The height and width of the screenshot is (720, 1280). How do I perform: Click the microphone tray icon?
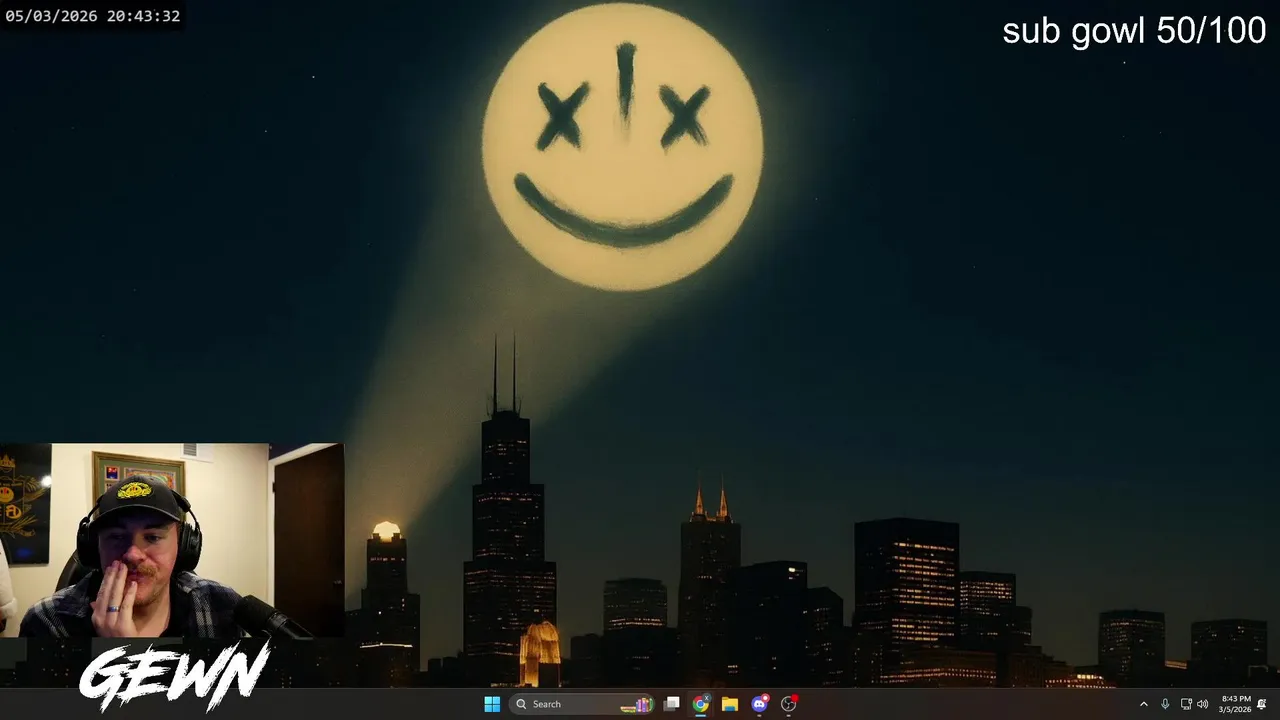click(x=1165, y=704)
